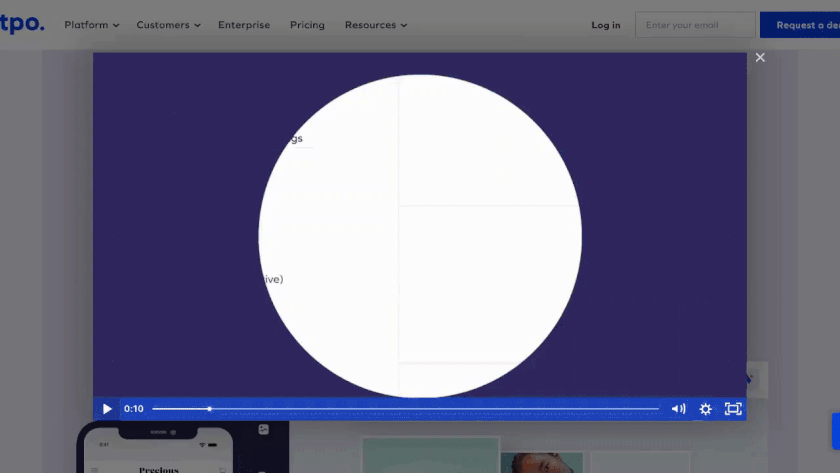Focus the Enter your email field
840x473 pixels.
point(695,25)
